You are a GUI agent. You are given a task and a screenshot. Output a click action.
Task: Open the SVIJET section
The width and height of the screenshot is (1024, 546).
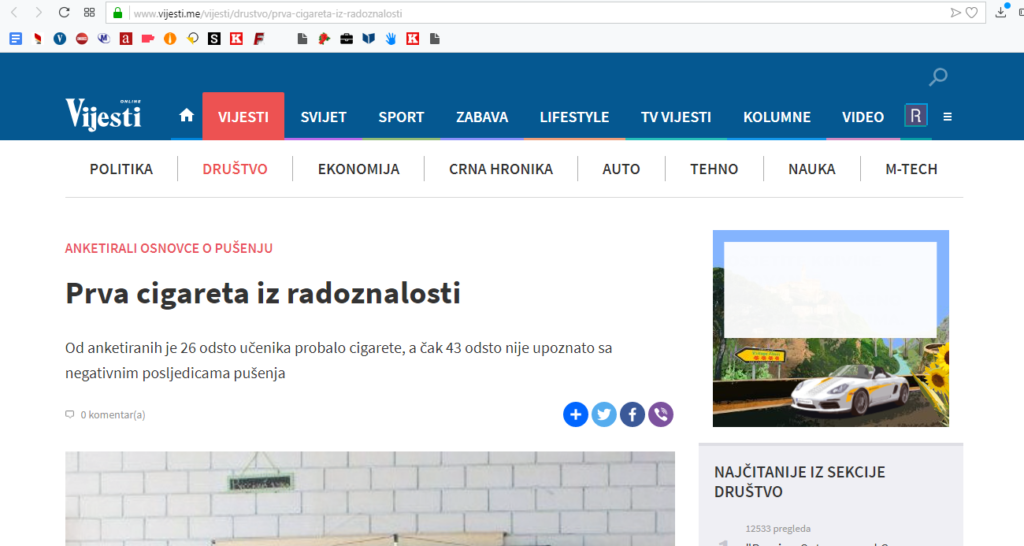pos(323,117)
